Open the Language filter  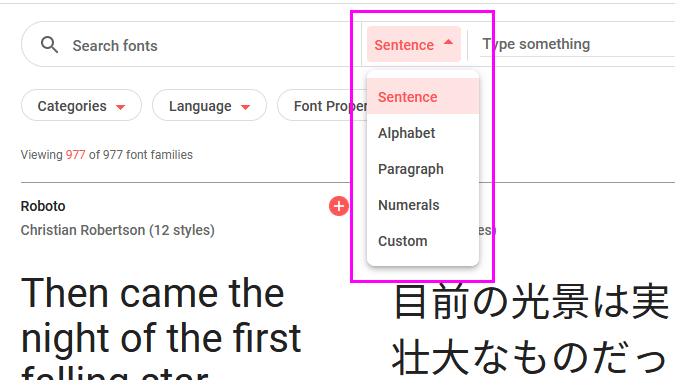[x=209, y=105]
